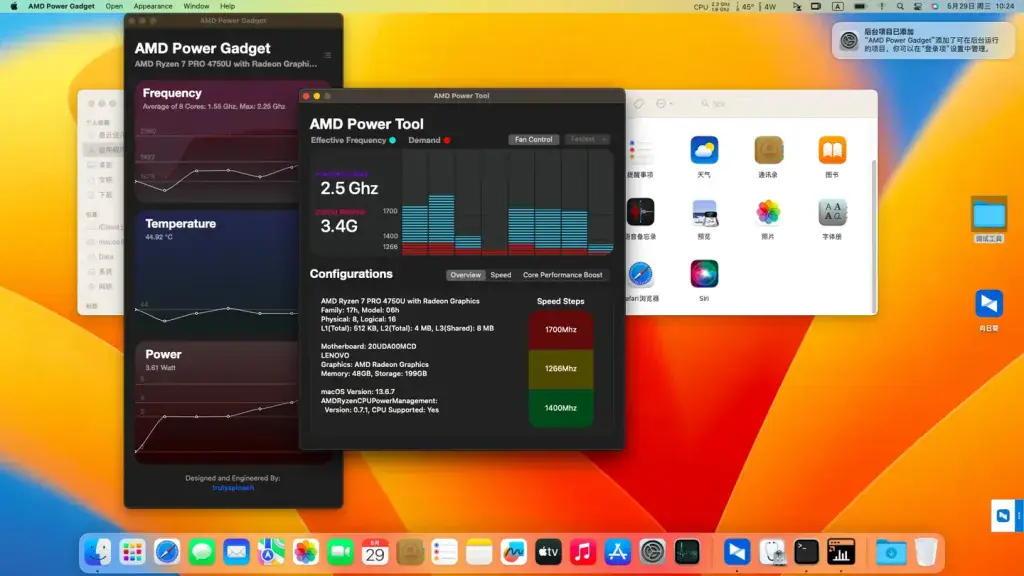
Task: Open the Window menu
Action: [196, 7]
